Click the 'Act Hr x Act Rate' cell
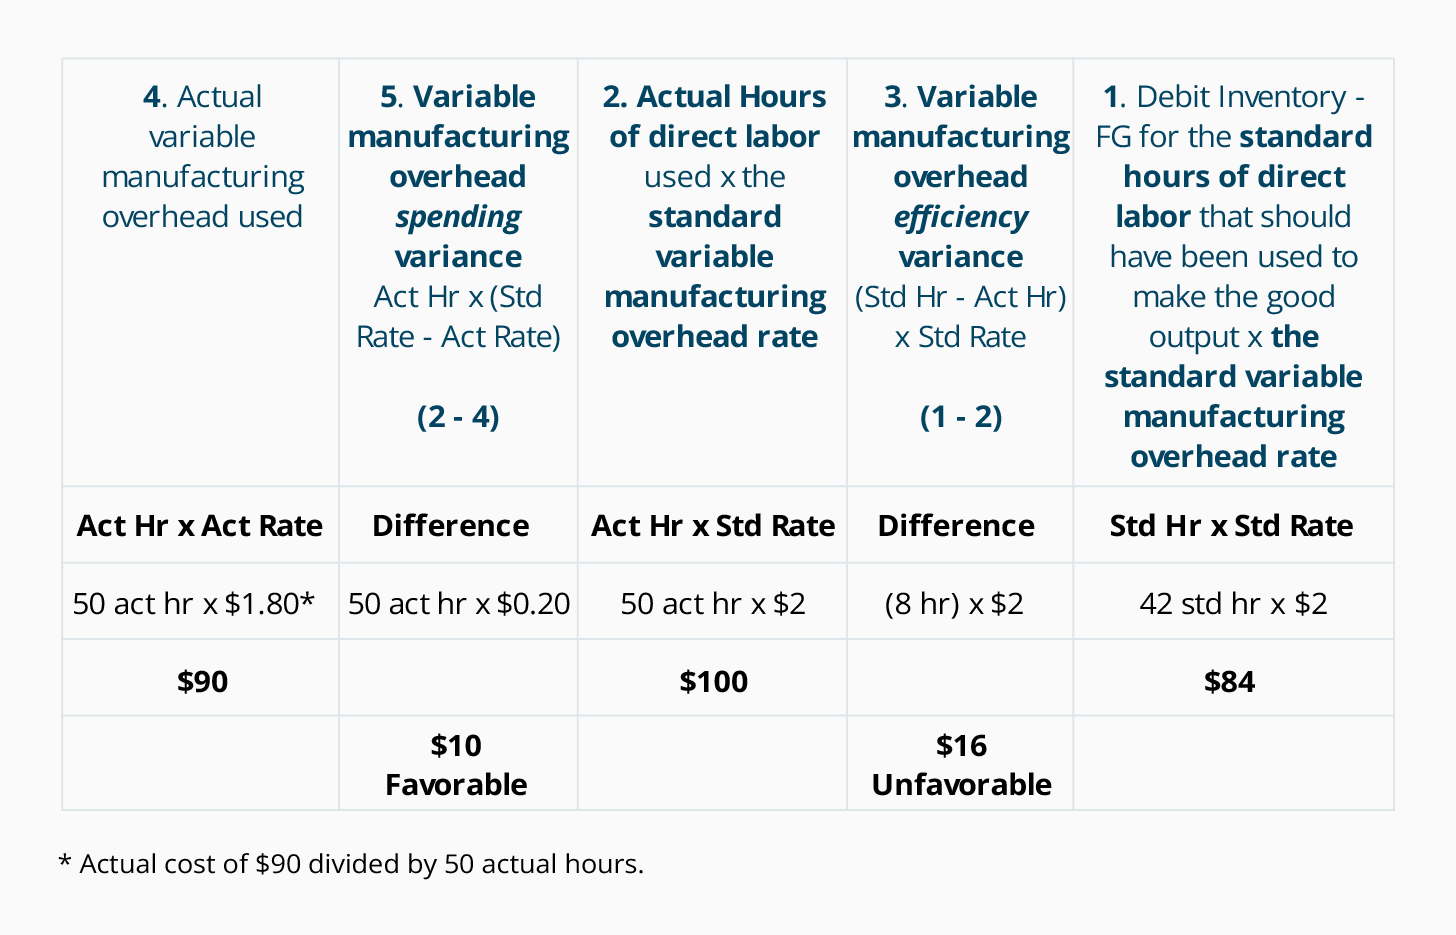This screenshot has height=935, width=1456. [x=200, y=526]
